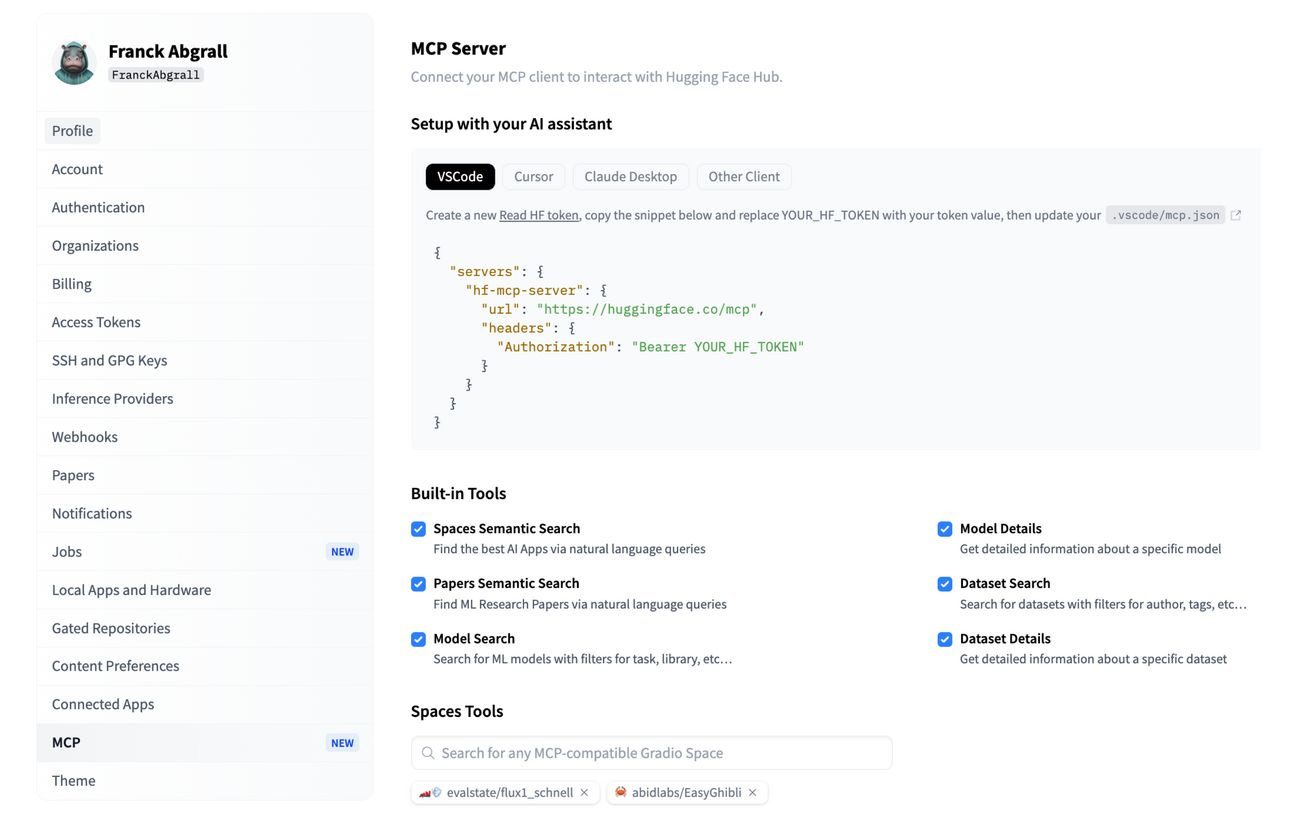The height and width of the screenshot is (831, 1292).
Task: Open SSH and GPG Keys
Action: (205, 360)
